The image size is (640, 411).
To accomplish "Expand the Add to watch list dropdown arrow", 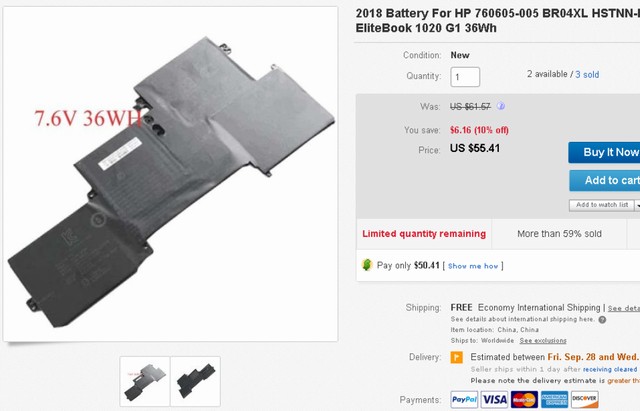I will tap(637, 205).
